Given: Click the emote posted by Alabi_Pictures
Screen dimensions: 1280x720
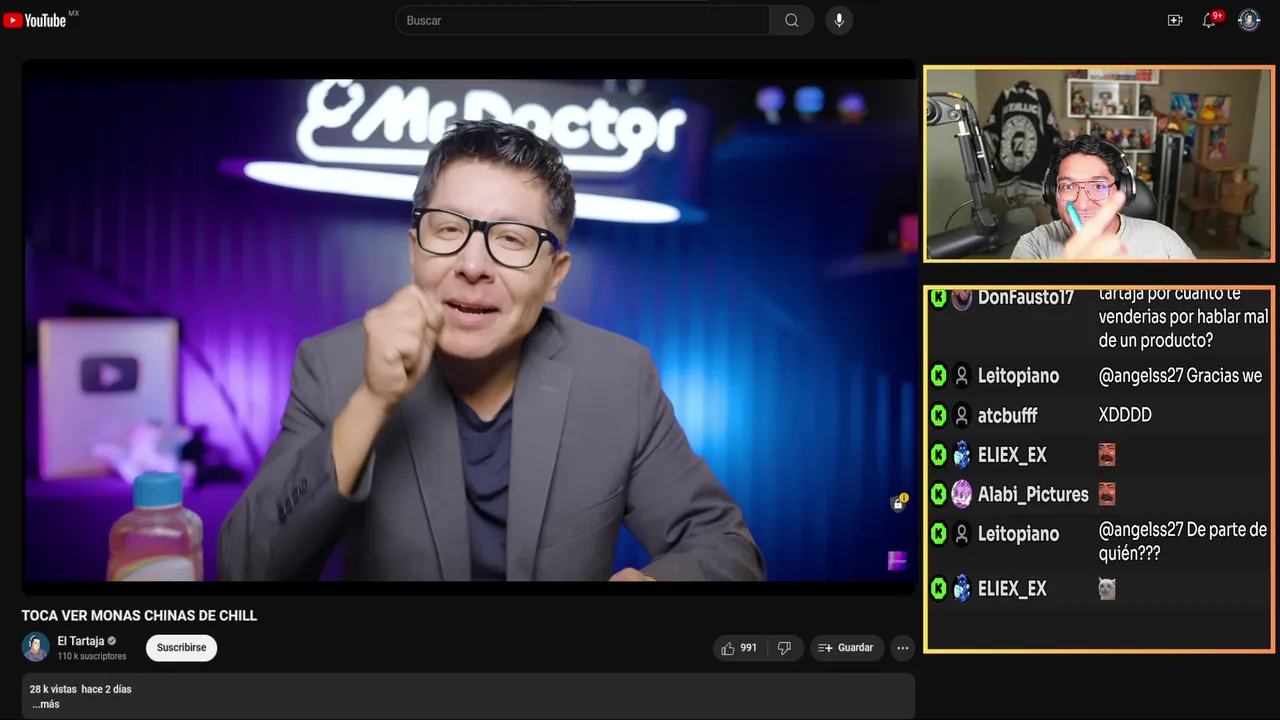Looking at the screenshot, I should pyautogui.click(x=1107, y=494).
